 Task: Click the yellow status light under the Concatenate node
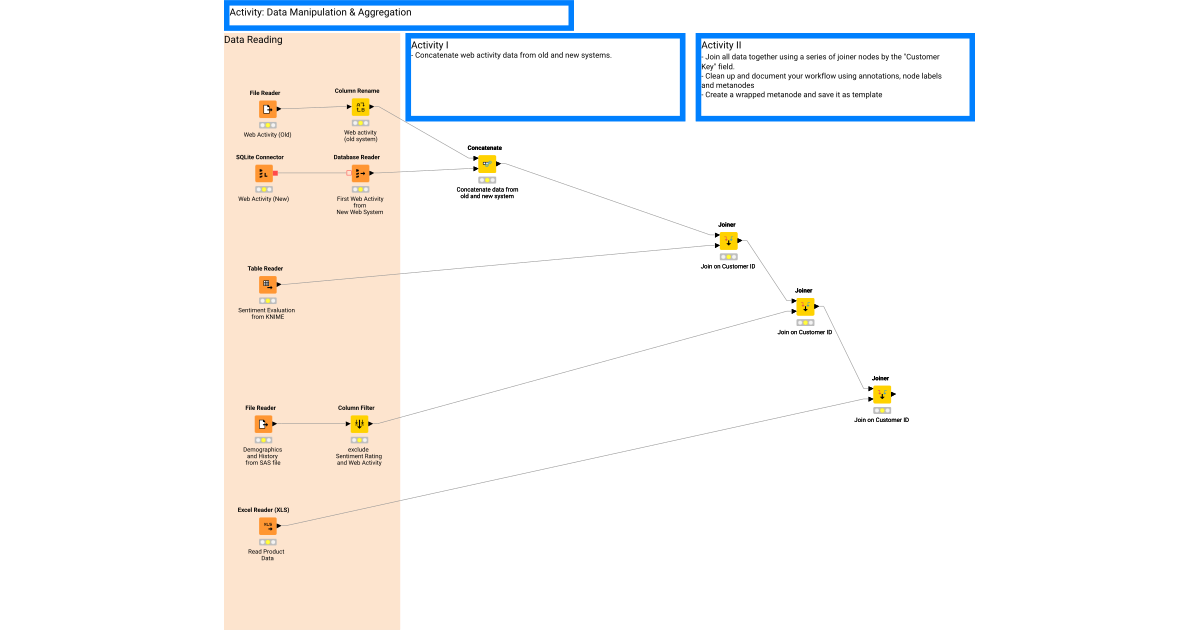[487, 180]
